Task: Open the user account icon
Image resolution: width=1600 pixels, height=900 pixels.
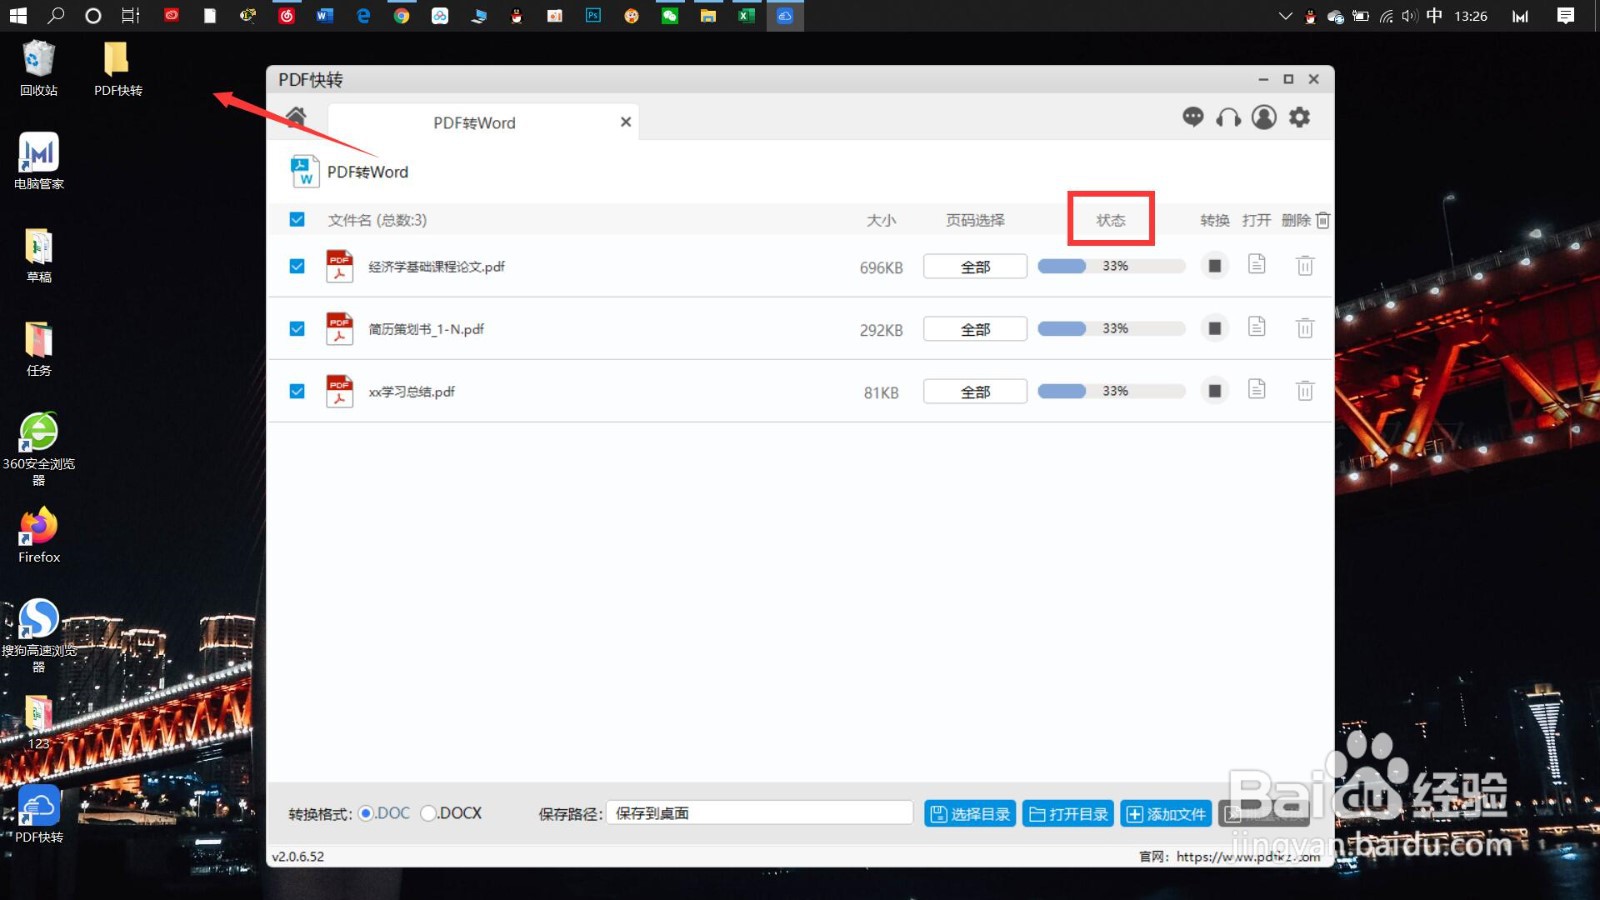Action: coord(1264,117)
